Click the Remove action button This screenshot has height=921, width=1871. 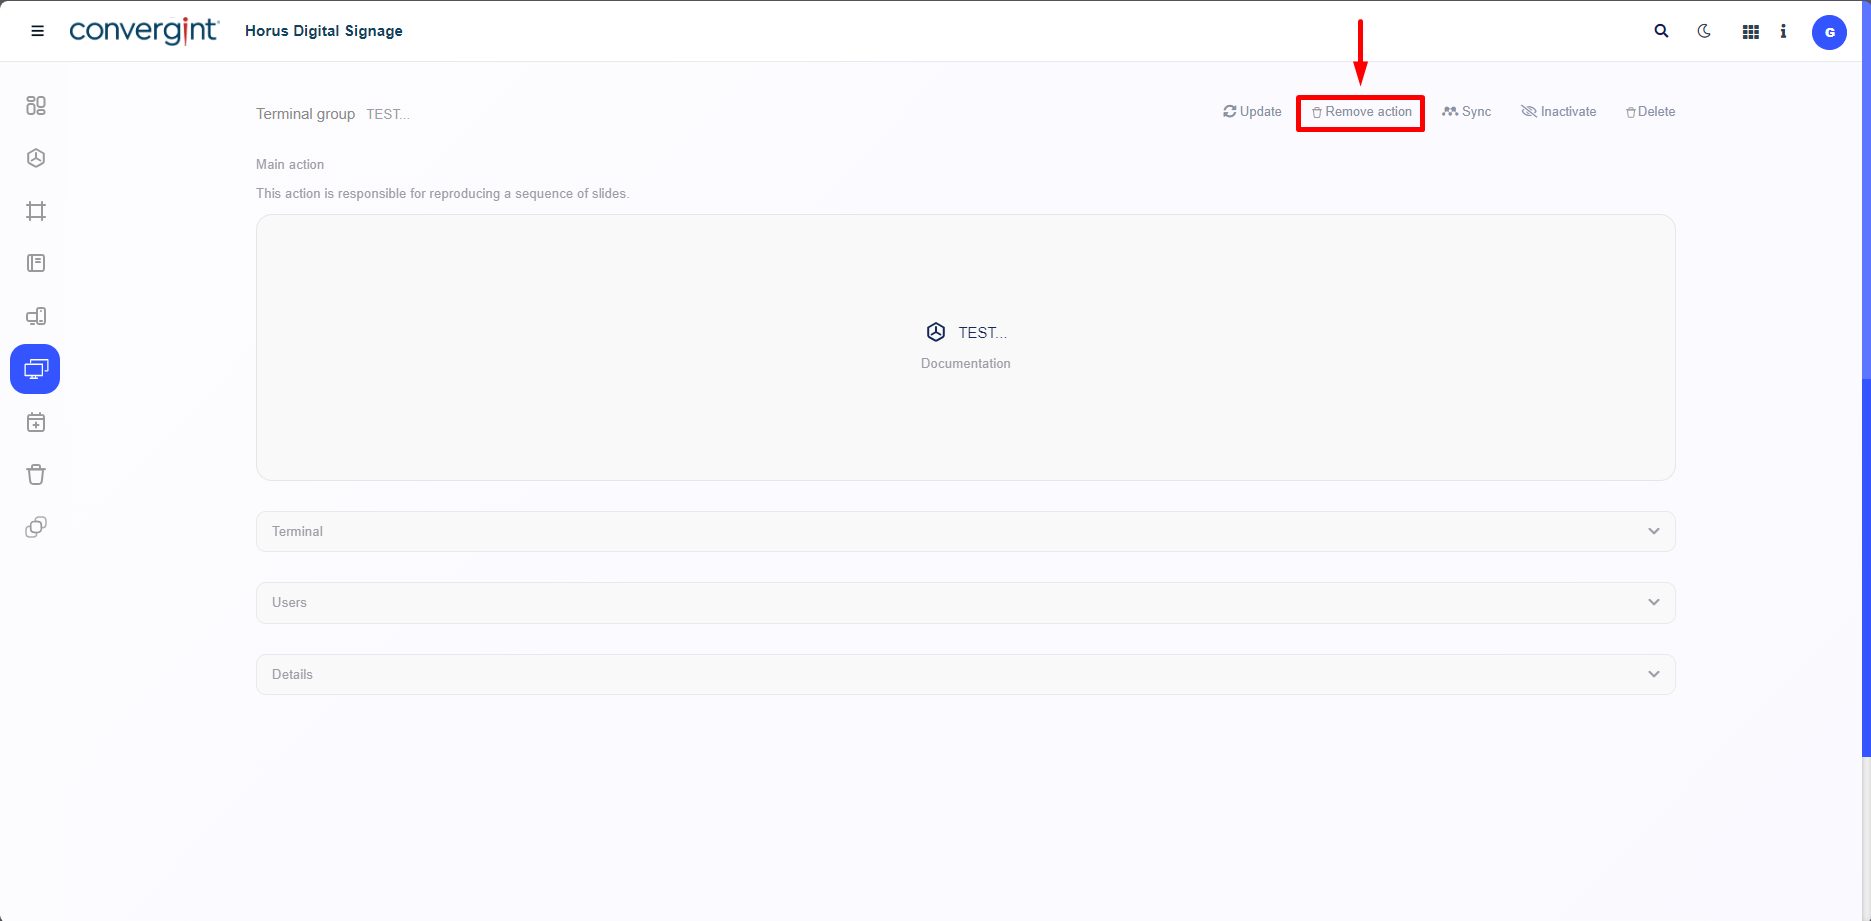(1361, 112)
